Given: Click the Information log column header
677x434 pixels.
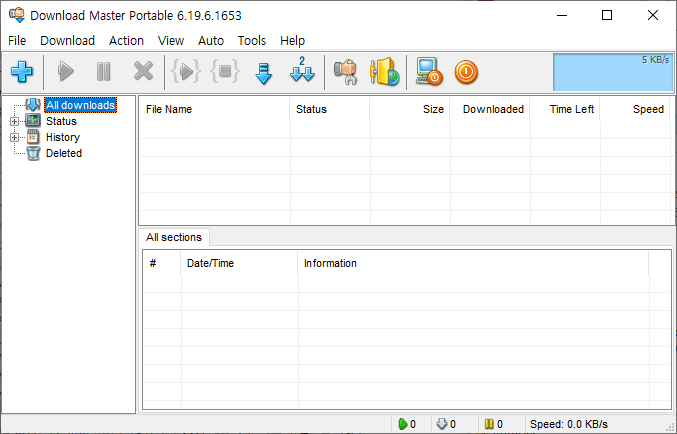Looking at the screenshot, I should pos(473,263).
